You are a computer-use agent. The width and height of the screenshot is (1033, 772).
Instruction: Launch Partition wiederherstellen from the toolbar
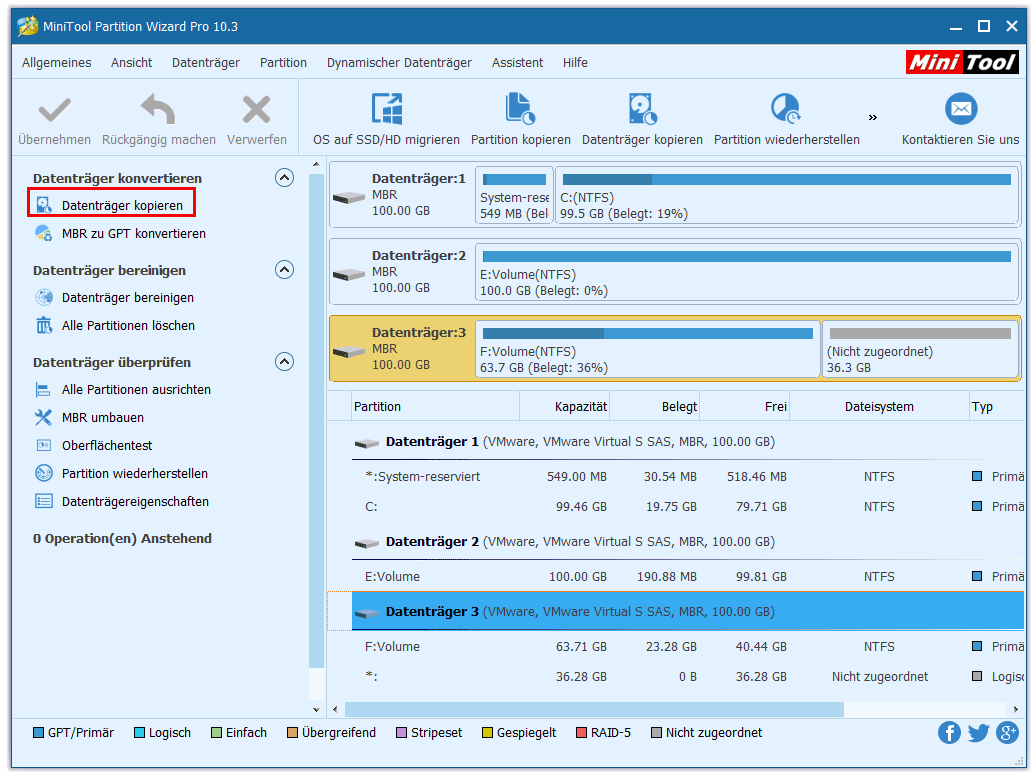point(786,109)
